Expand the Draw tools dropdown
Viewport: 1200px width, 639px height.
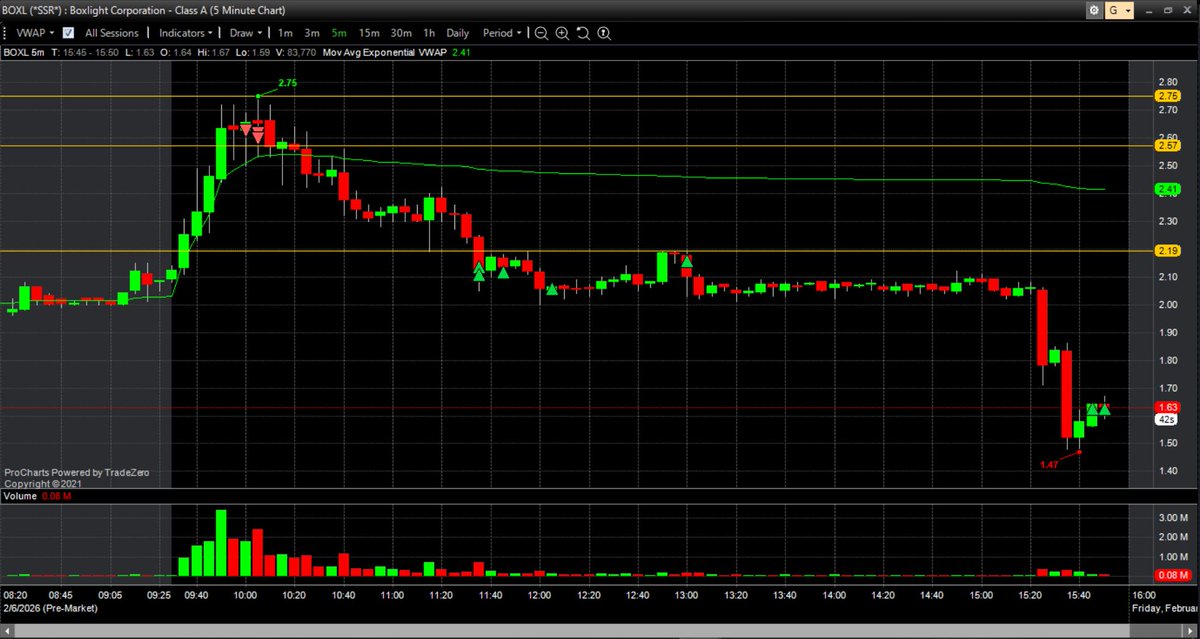tap(245, 33)
